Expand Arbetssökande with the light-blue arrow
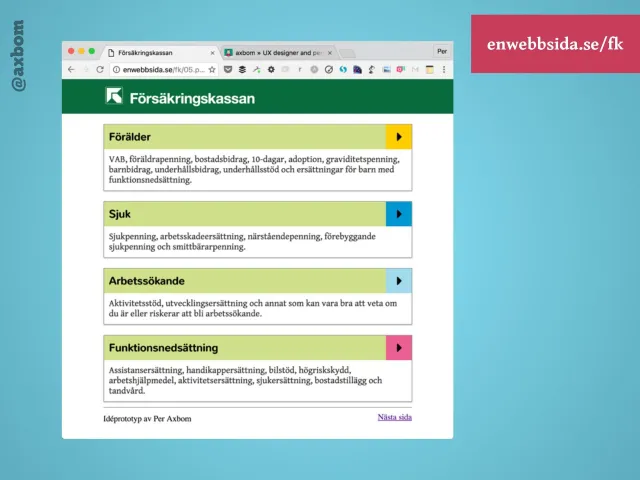The height and width of the screenshot is (480, 640). click(x=399, y=281)
